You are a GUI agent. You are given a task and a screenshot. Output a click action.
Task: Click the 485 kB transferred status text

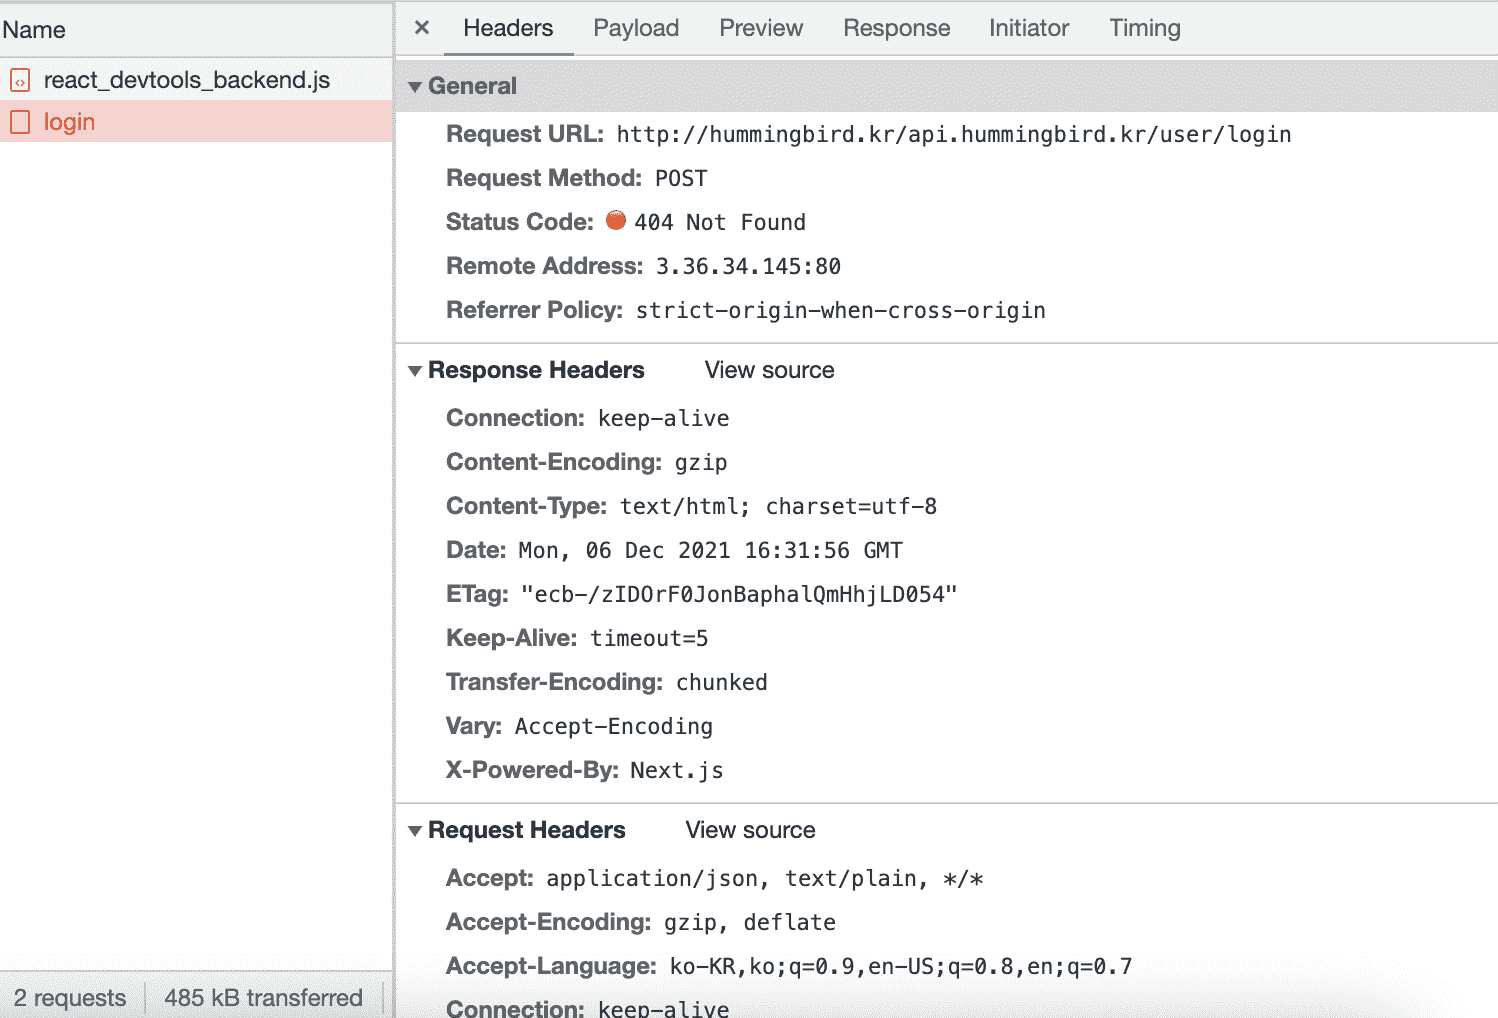pyautogui.click(x=263, y=998)
